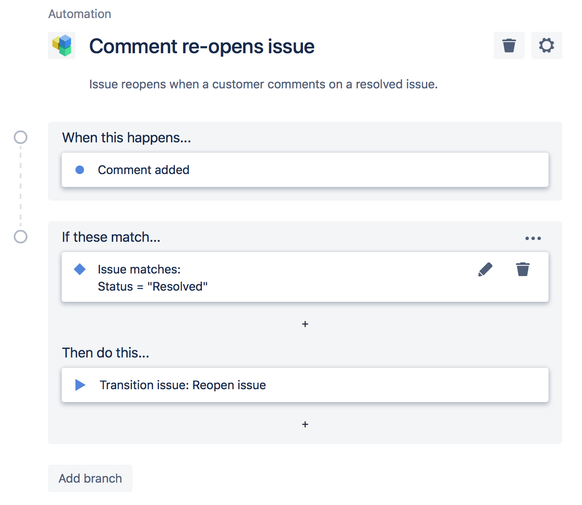Add a condition with plus under Issue matches
The width and height of the screenshot is (582, 505).
[x=305, y=324]
